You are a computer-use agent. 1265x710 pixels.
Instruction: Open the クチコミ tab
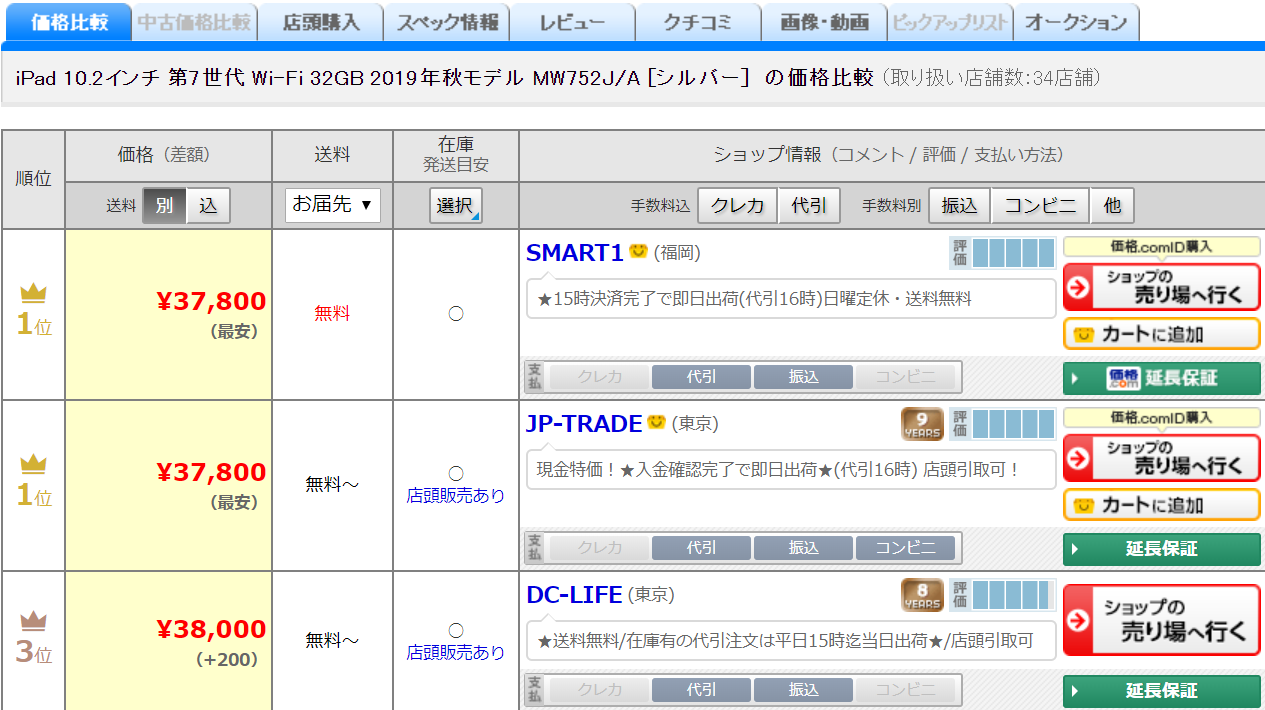[x=698, y=22]
